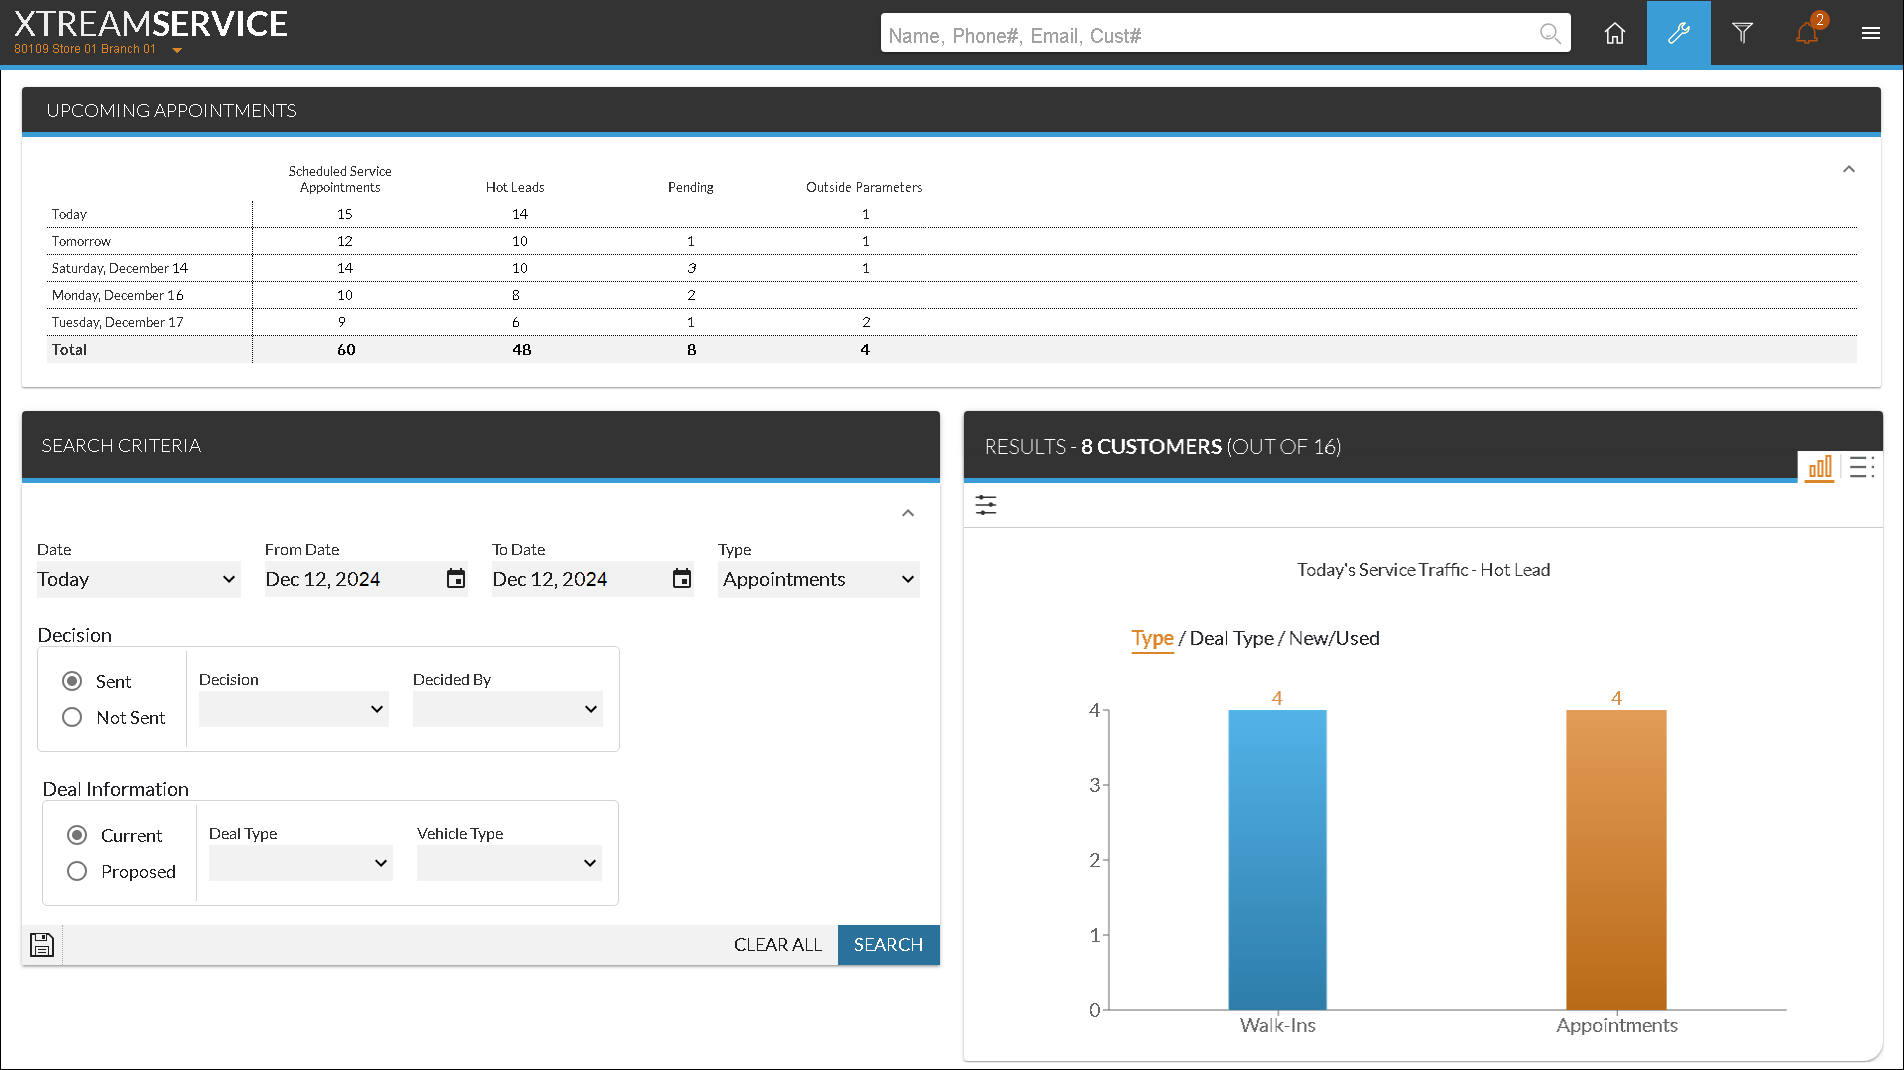Switch results to bar chart view
Viewport: 1904px width, 1070px height.
[x=1819, y=467]
